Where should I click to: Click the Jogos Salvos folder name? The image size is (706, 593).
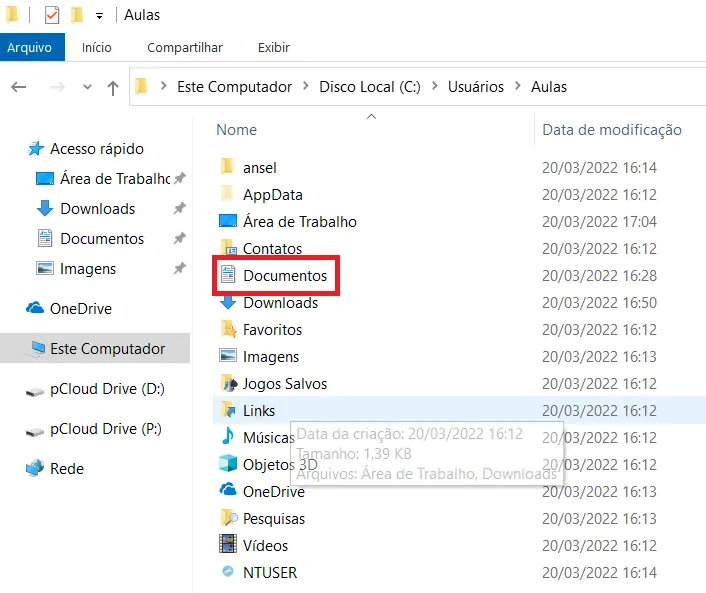[285, 384]
